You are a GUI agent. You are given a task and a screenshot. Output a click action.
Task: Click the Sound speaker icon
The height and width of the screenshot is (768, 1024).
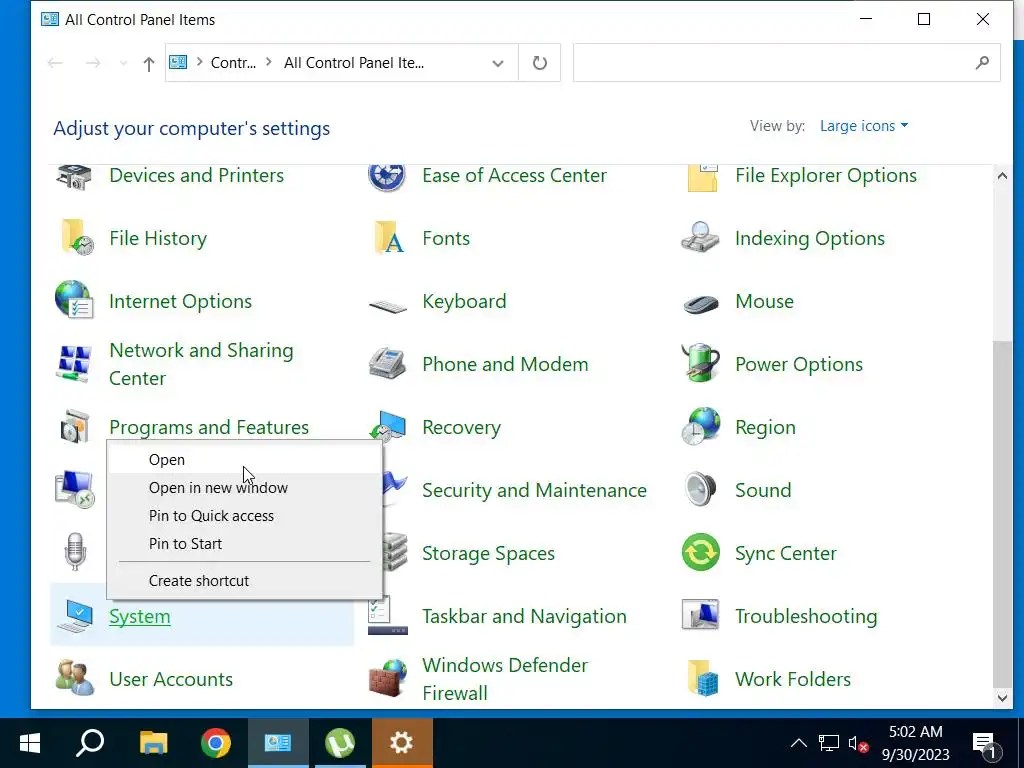click(701, 489)
